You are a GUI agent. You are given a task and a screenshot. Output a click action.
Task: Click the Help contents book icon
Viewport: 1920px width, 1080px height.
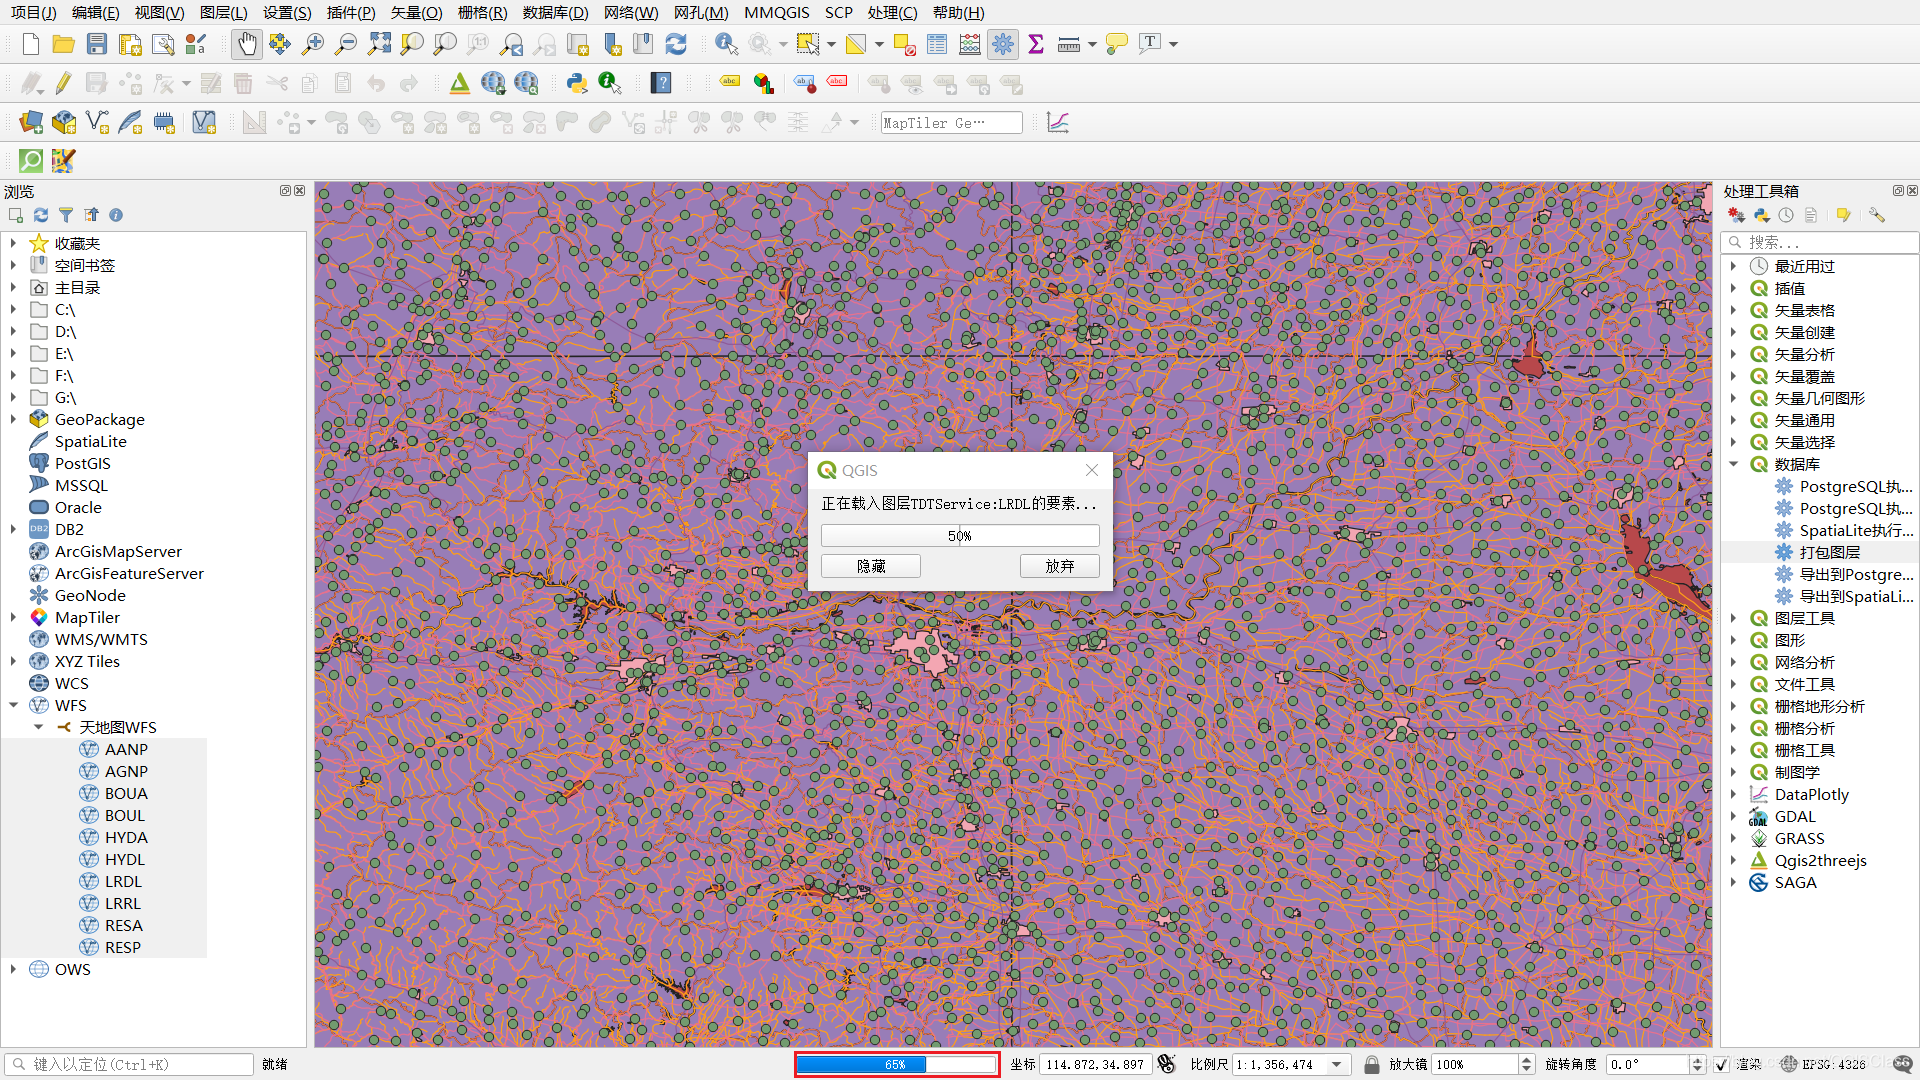point(661,83)
